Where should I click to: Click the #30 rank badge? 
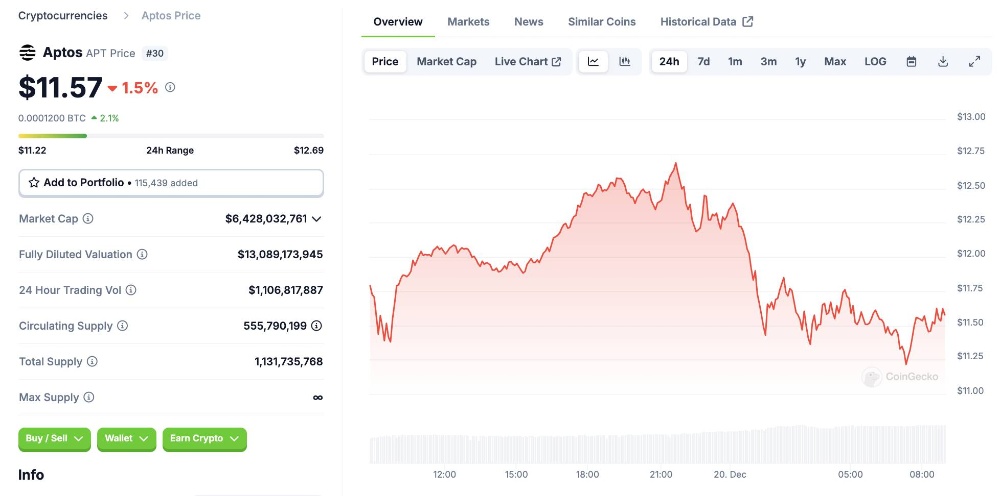154,54
